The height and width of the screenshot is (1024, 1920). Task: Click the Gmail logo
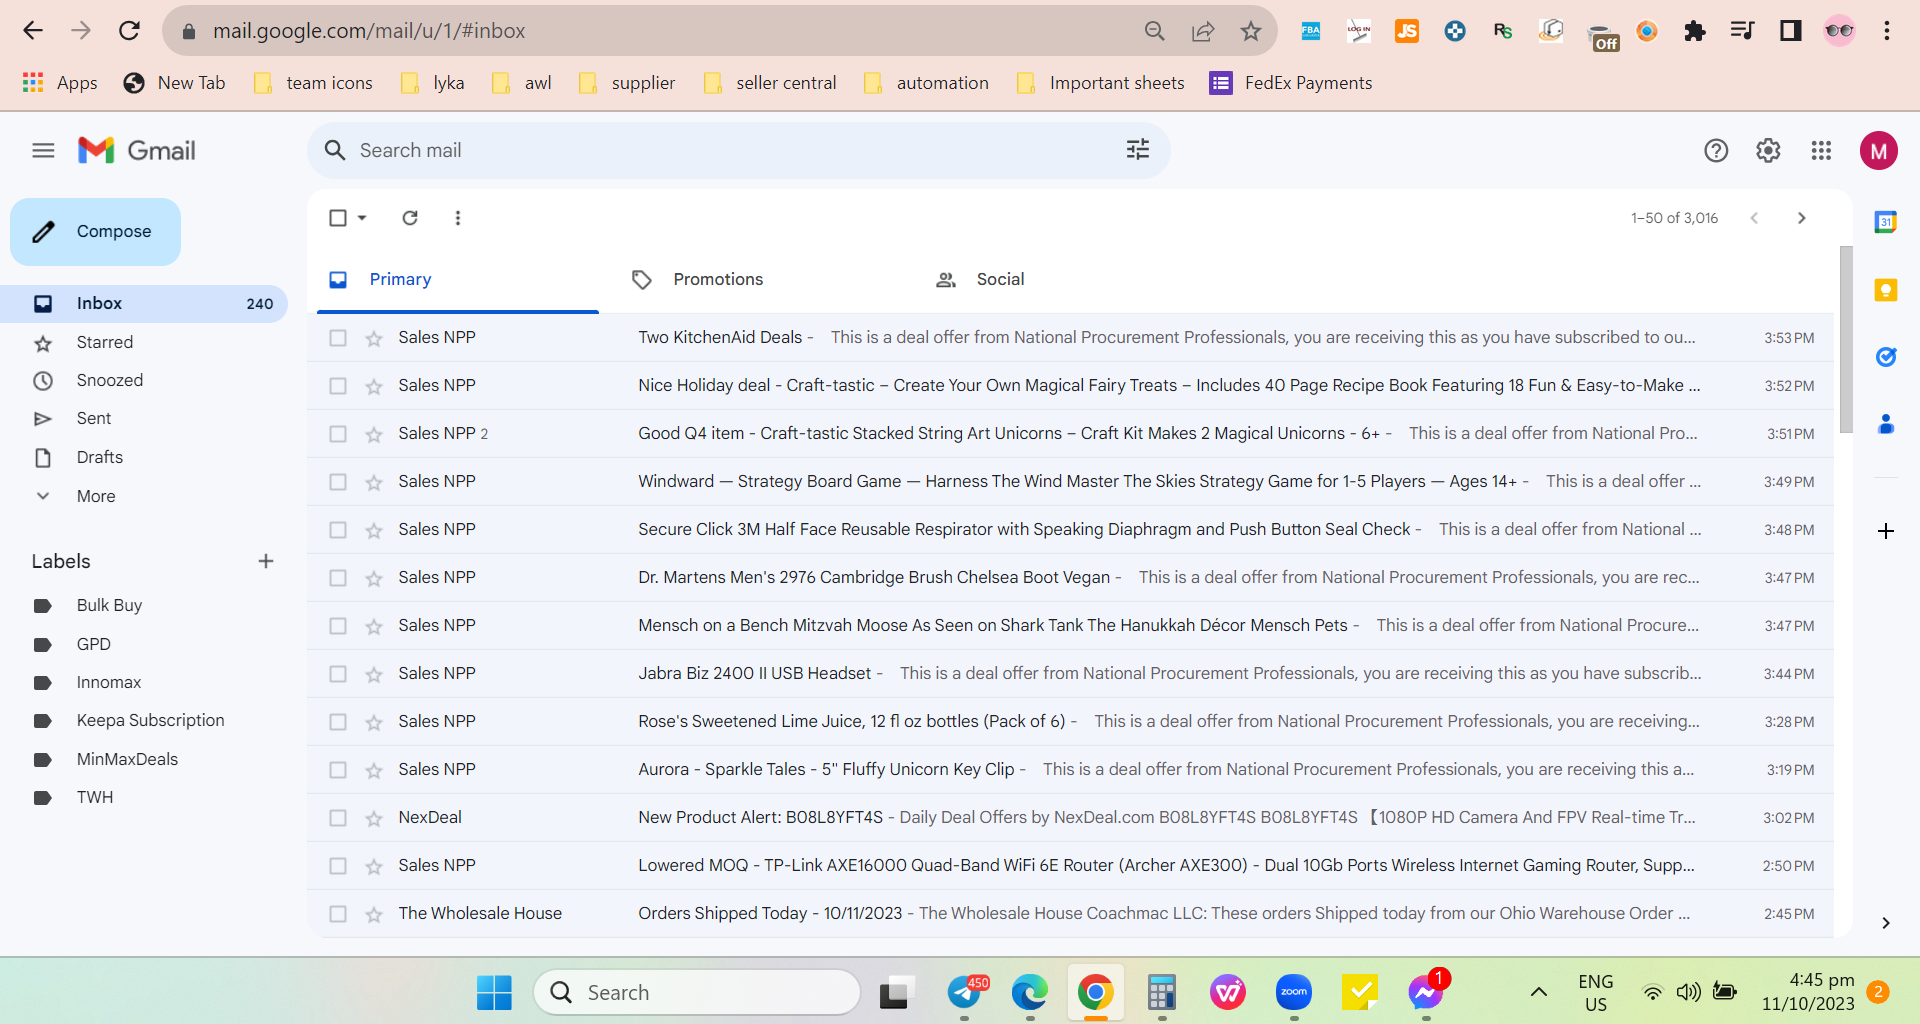[136, 151]
